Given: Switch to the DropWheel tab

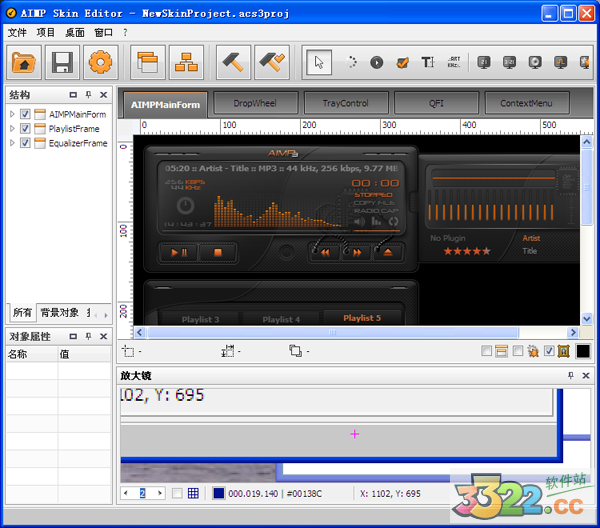Looking at the screenshot, I should point(255,103).
